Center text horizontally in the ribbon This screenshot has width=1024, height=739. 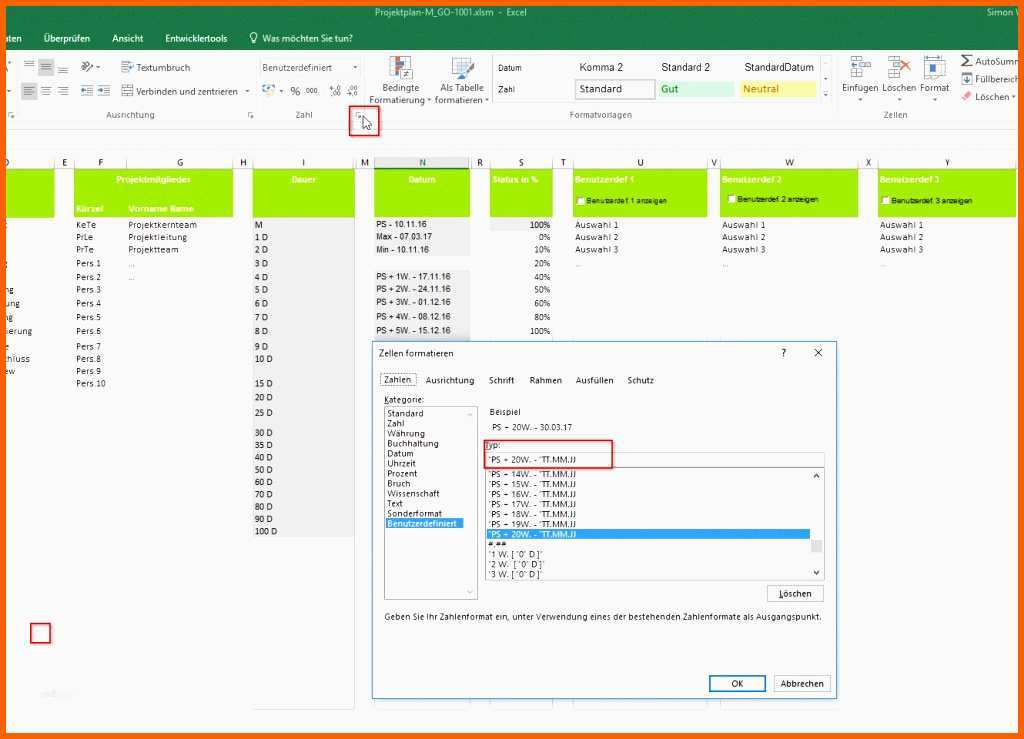coord(46,91)
